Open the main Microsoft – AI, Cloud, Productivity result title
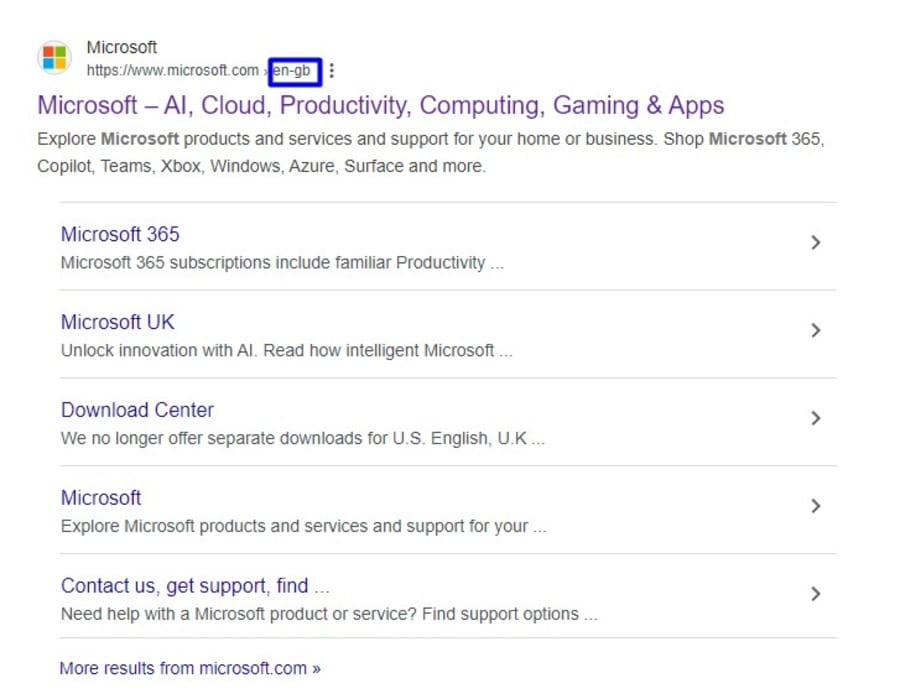Screen dimensions: 900x699 (381, 106)
